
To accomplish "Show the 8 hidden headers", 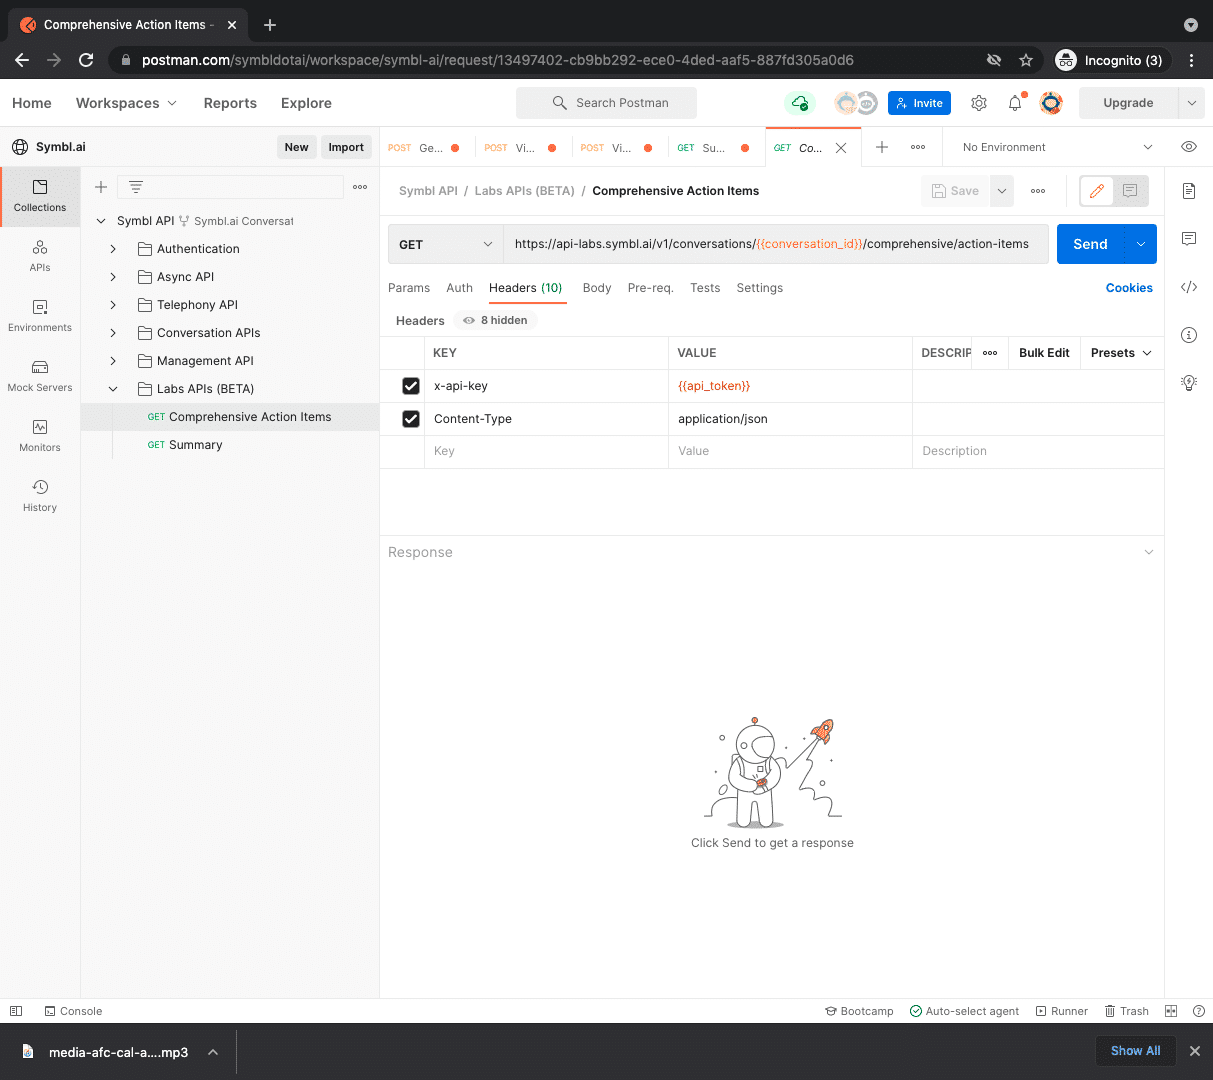I will pyautogui.click(x=497, y=320).
